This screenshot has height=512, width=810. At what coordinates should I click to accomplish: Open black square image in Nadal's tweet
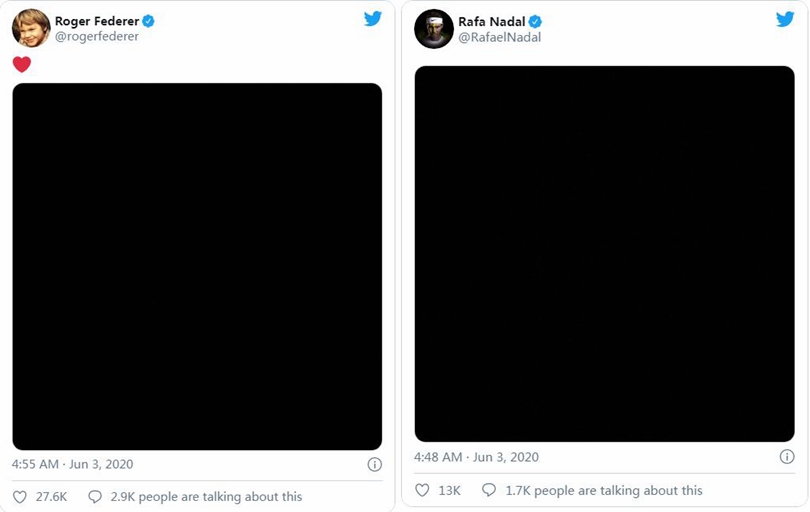pyautogui.click(x=604, y=254)
